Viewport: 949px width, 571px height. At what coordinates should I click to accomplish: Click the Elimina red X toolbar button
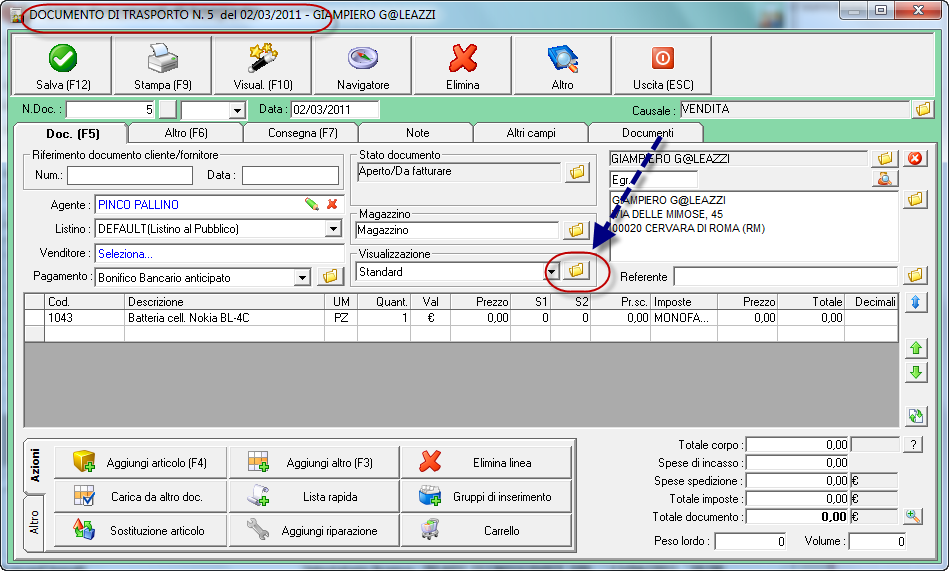pyautogui.click(x=462, y=65)
